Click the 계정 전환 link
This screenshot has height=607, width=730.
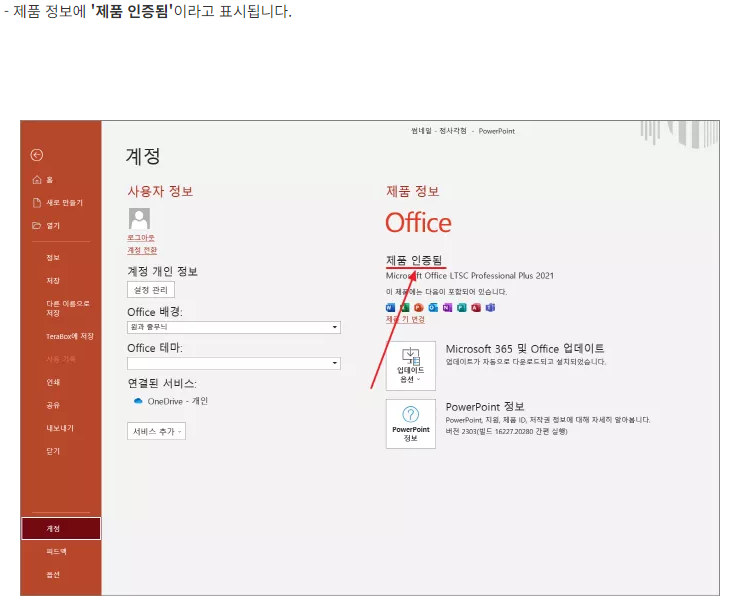coord(142,250)
